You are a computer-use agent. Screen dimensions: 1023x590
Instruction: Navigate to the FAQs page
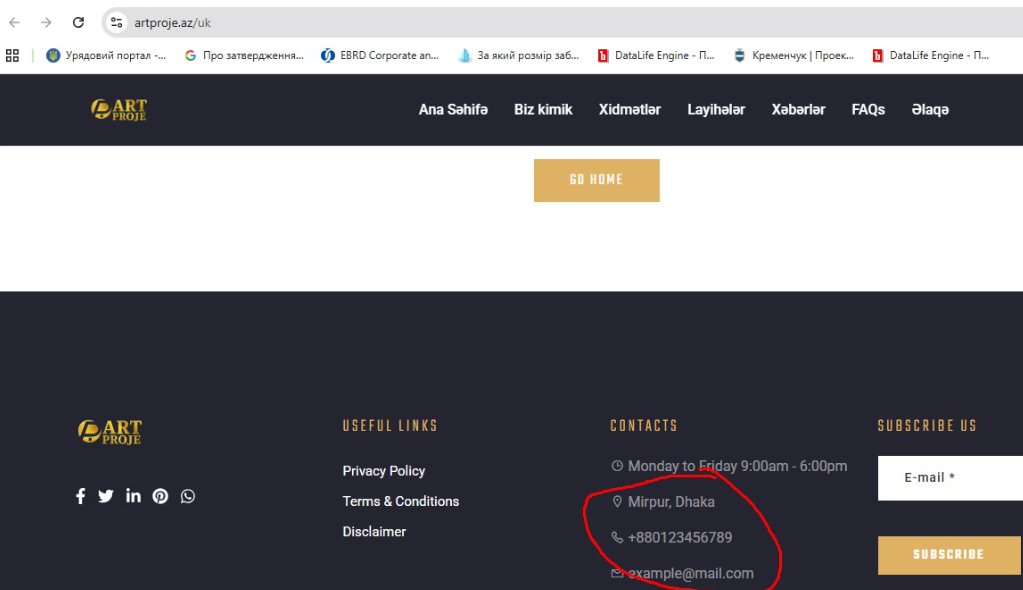pyautogui.click(x=868, y=110)
